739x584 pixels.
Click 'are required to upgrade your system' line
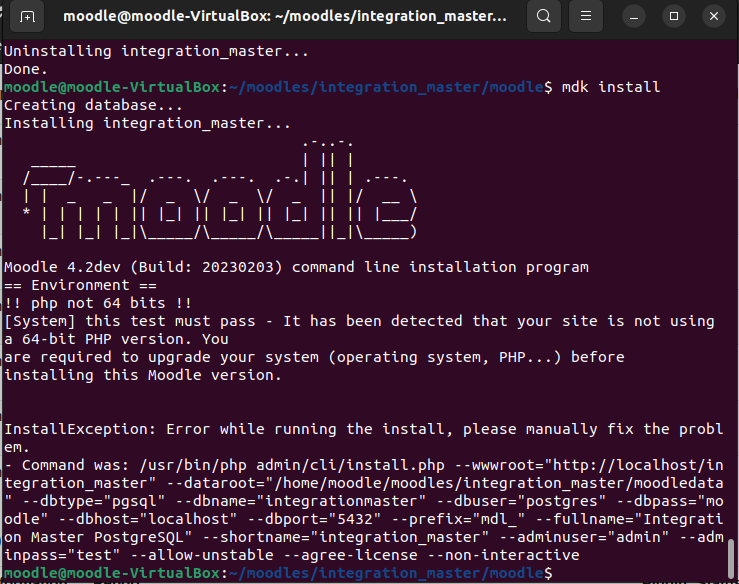click(314, 357)
